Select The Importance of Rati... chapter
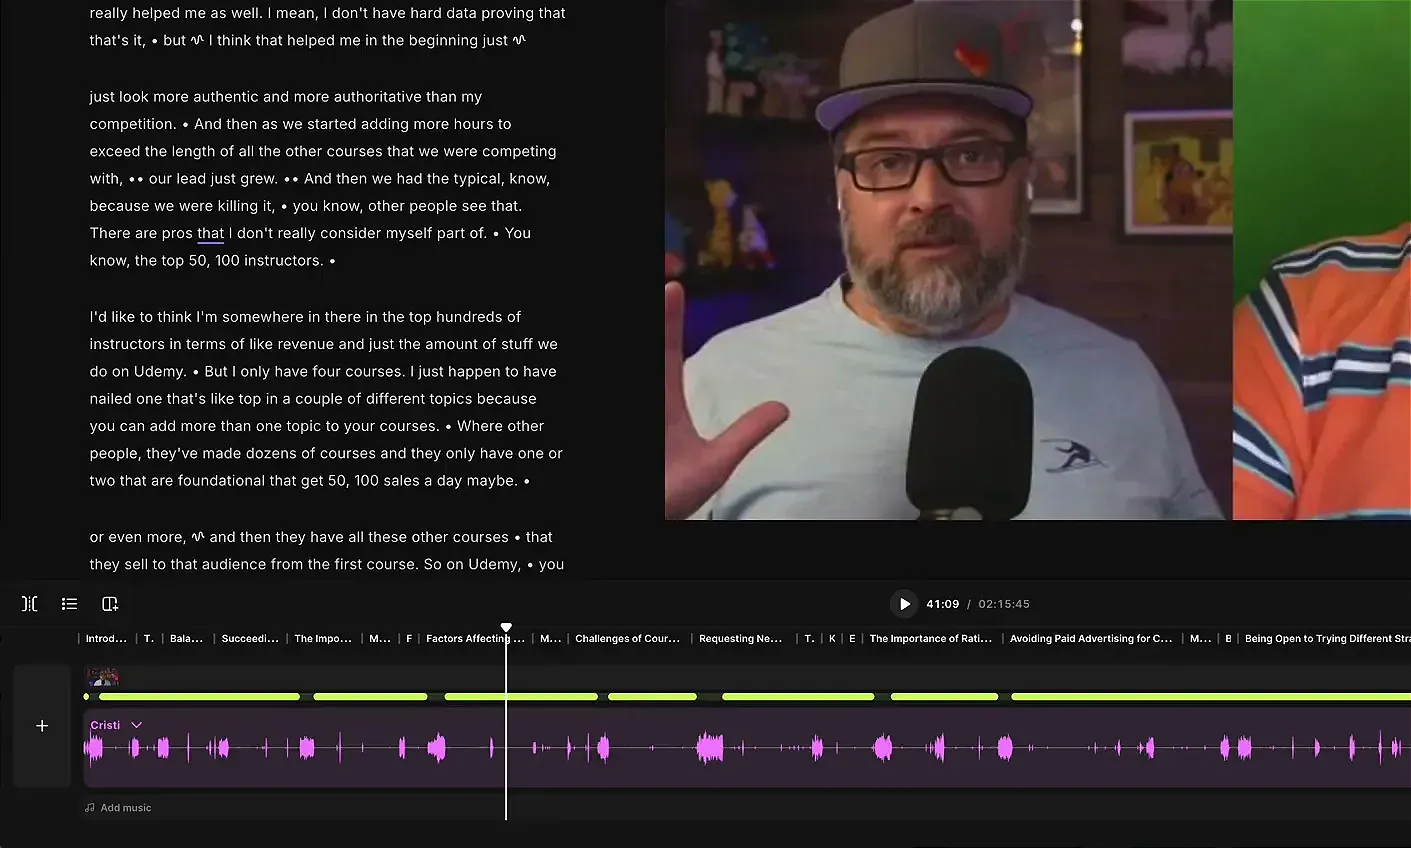This screenshot has height=848, width=1411. click(x=931, y=638)
